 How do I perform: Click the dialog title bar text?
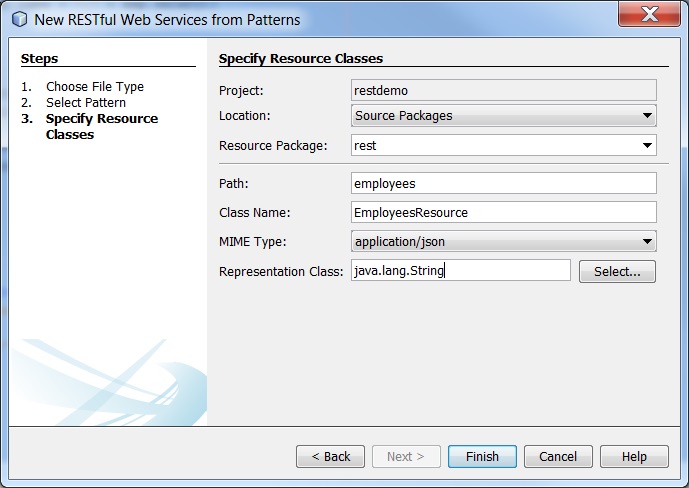(x=167, y=20)
